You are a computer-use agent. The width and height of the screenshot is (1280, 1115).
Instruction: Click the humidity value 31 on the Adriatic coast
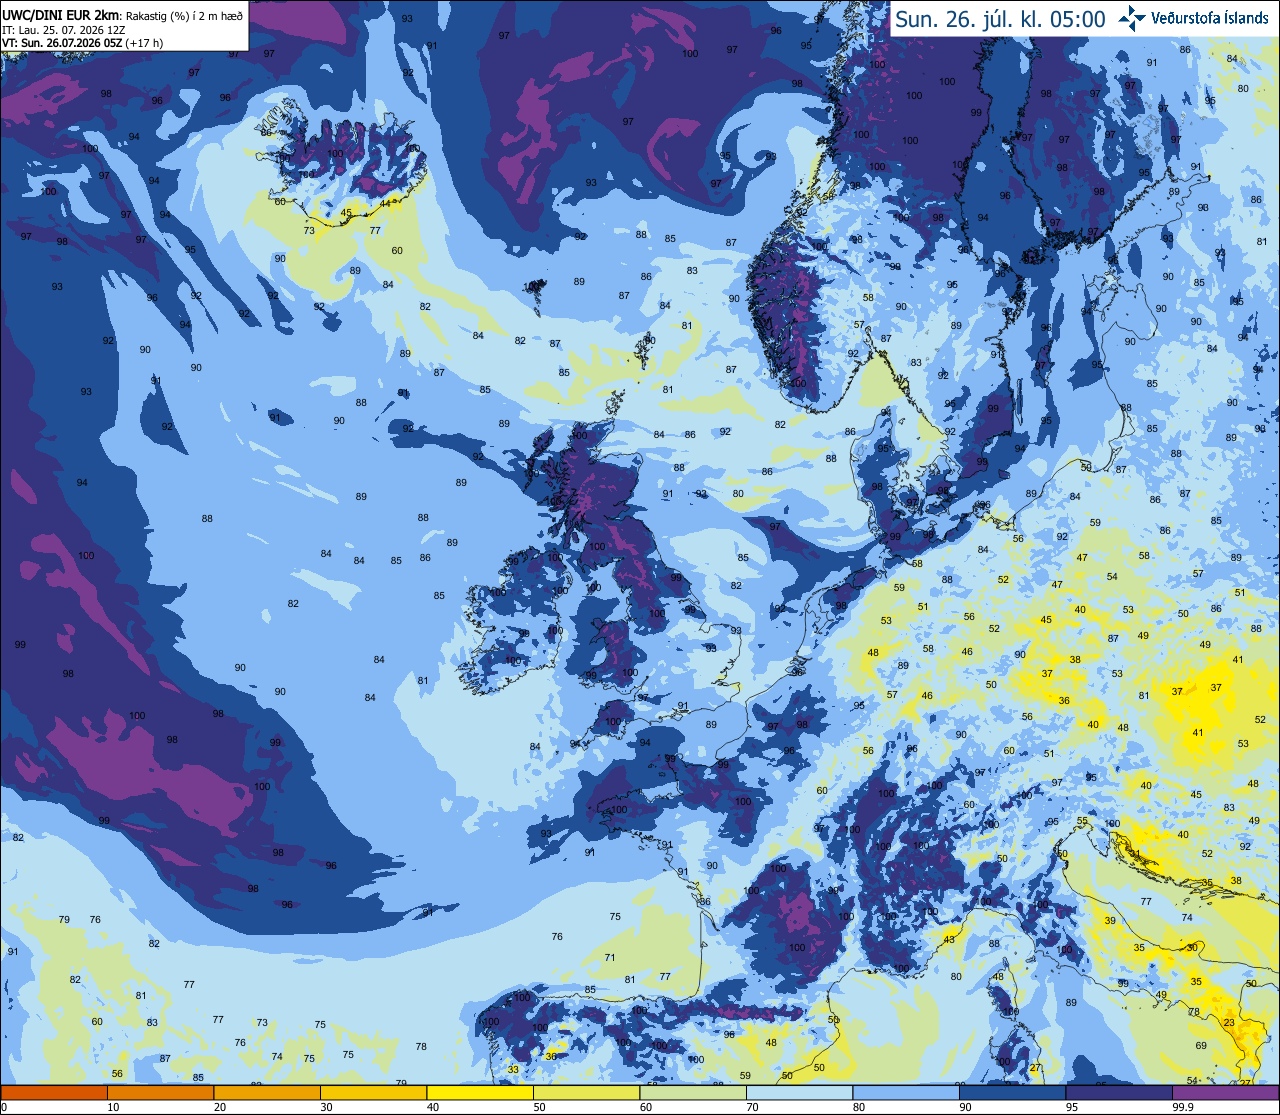pyautogui.click(x=1136, y=853)
